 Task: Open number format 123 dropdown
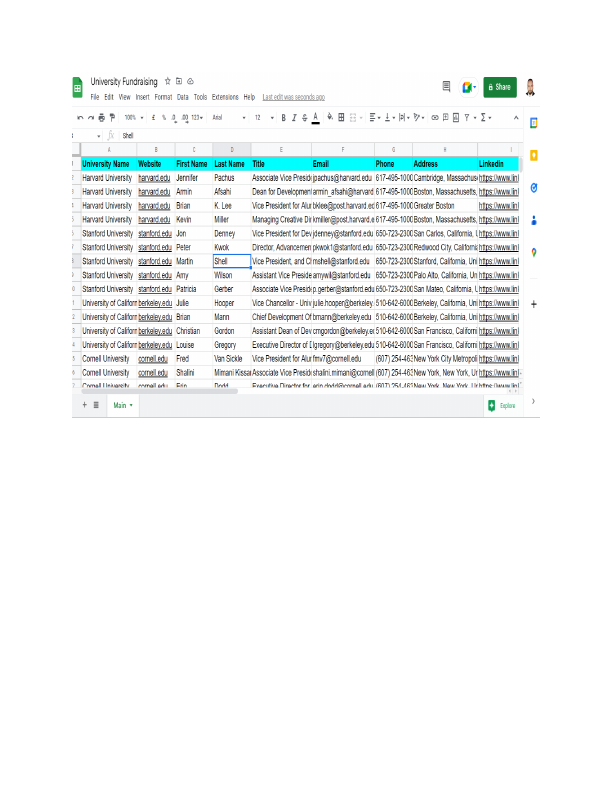coord(197,118)
